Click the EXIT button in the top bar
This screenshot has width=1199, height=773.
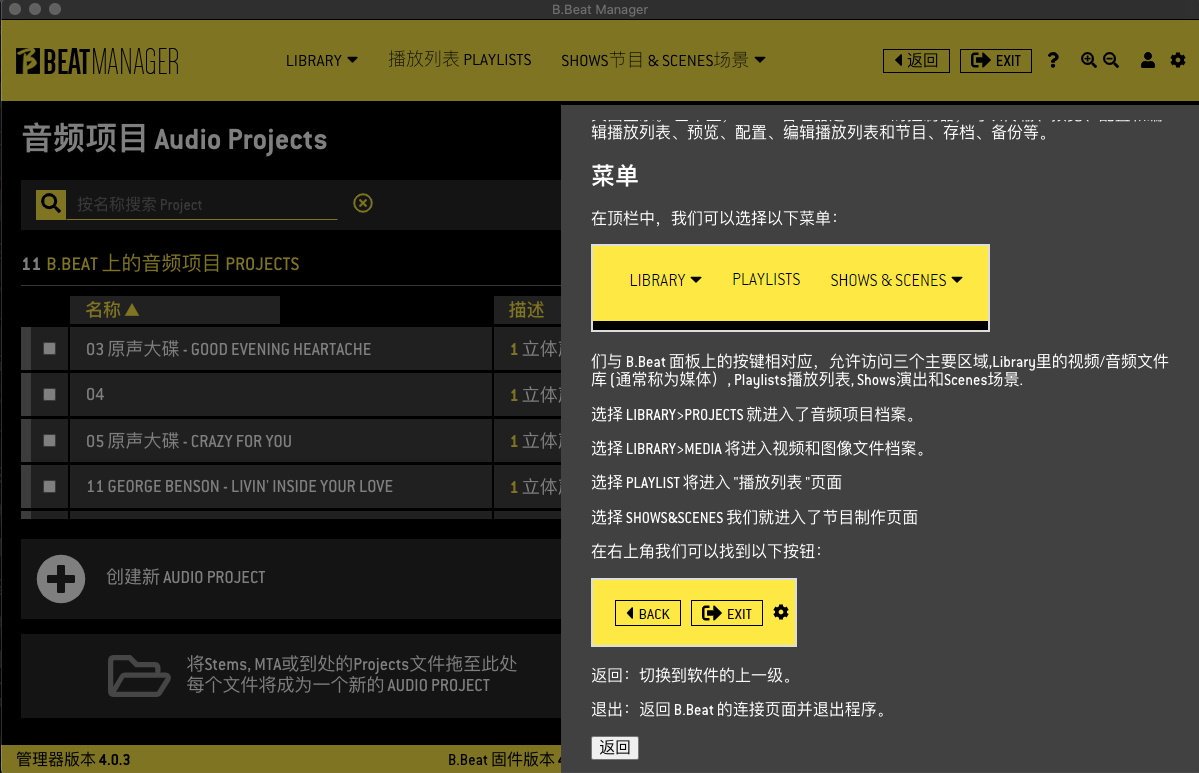[x=996, y=60]
